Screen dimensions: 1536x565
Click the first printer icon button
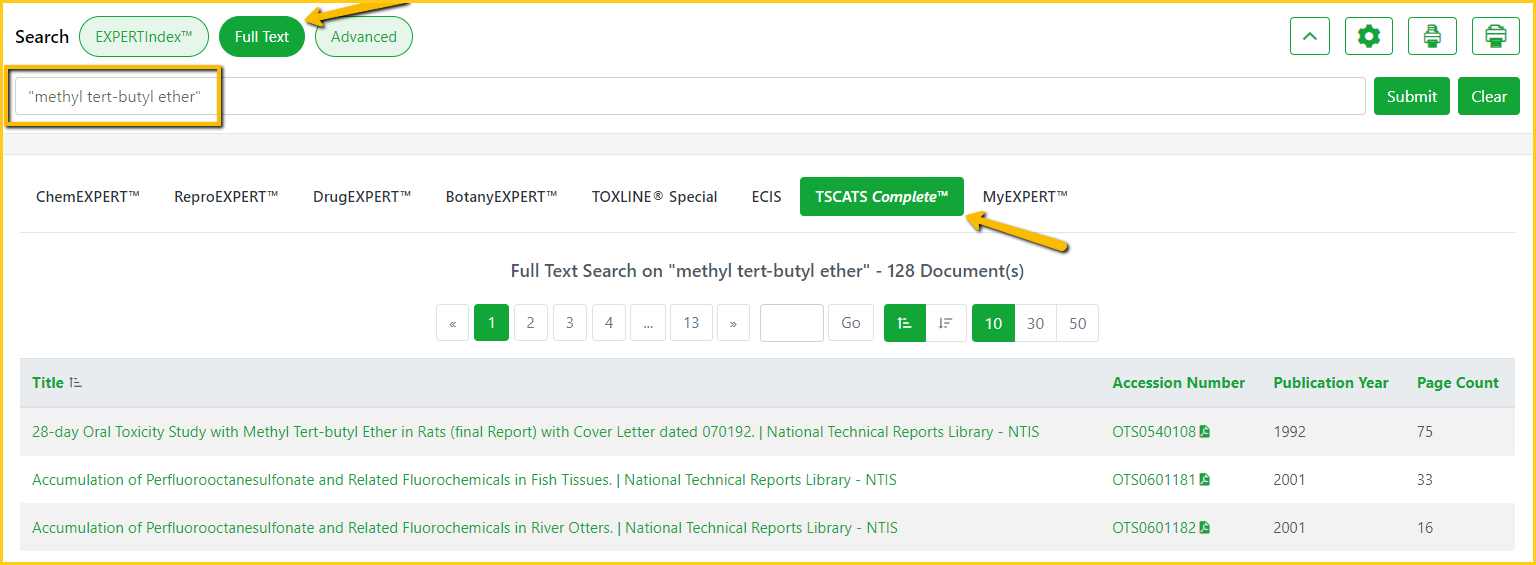(1432, 37)
